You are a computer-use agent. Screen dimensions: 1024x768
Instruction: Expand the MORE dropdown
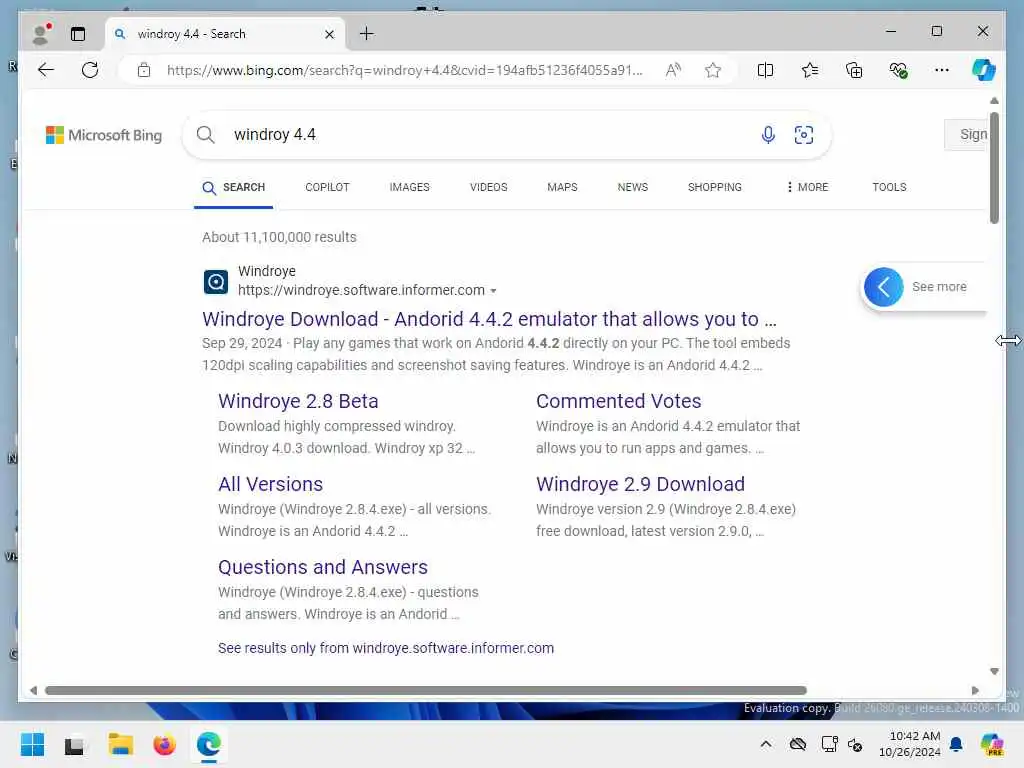[x=807, y=187]
